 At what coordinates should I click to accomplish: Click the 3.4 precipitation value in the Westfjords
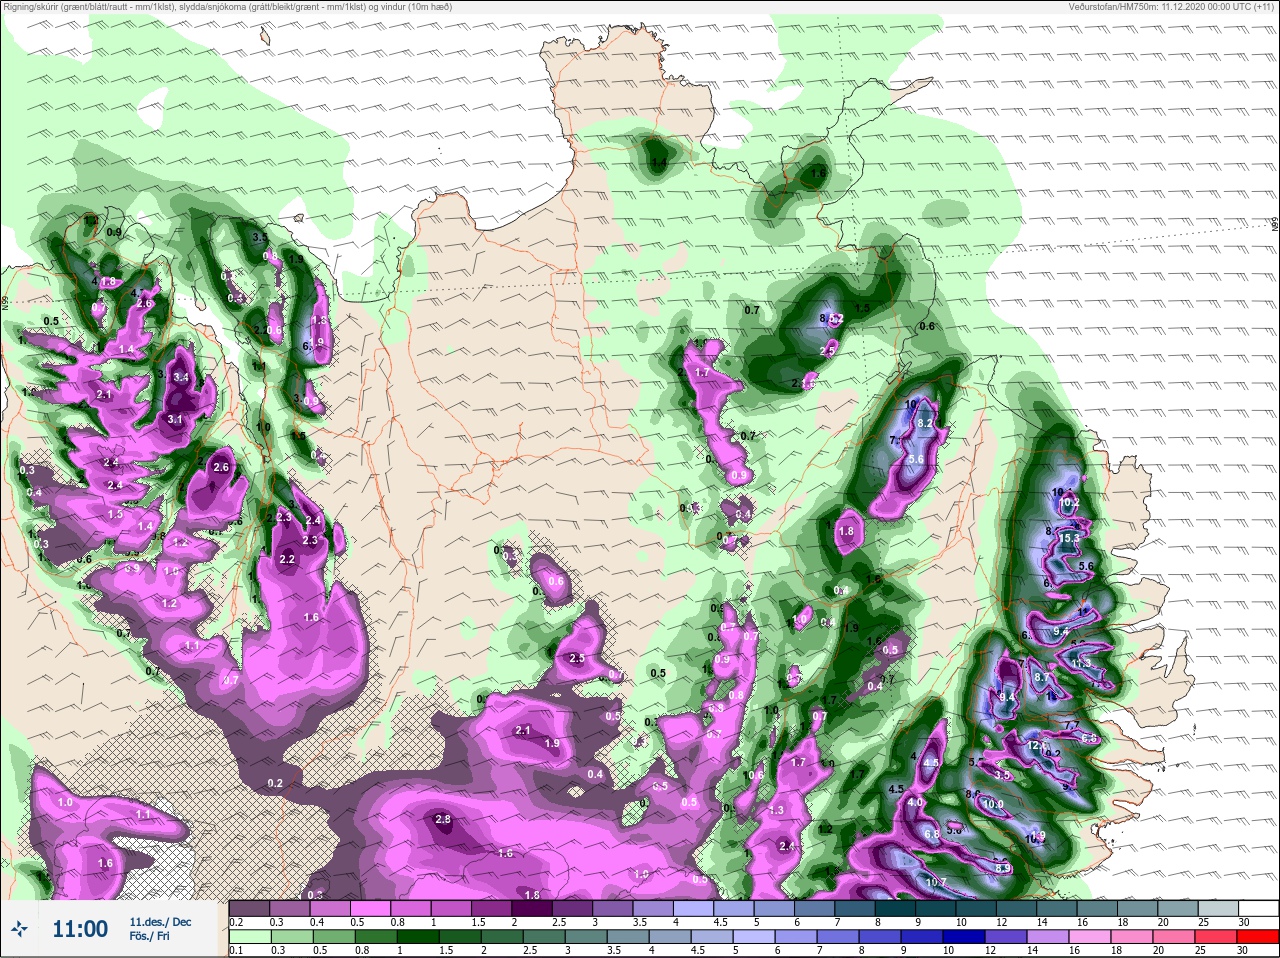click(x=181, y=377)
